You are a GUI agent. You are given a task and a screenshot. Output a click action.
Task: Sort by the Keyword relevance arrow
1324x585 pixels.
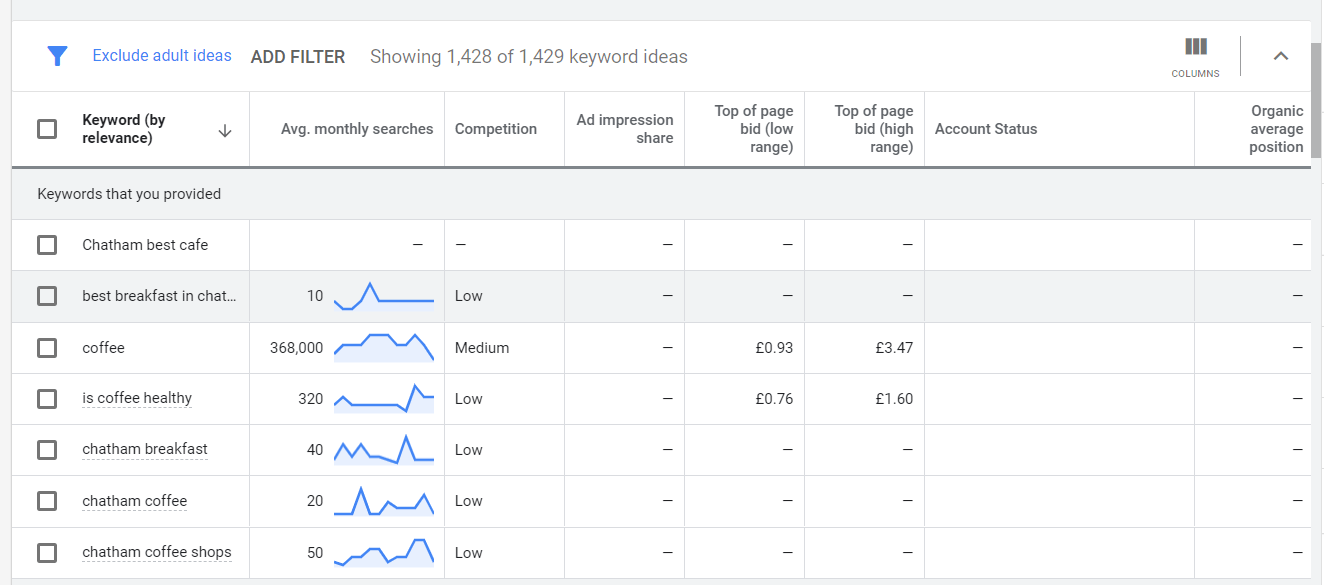225,130
